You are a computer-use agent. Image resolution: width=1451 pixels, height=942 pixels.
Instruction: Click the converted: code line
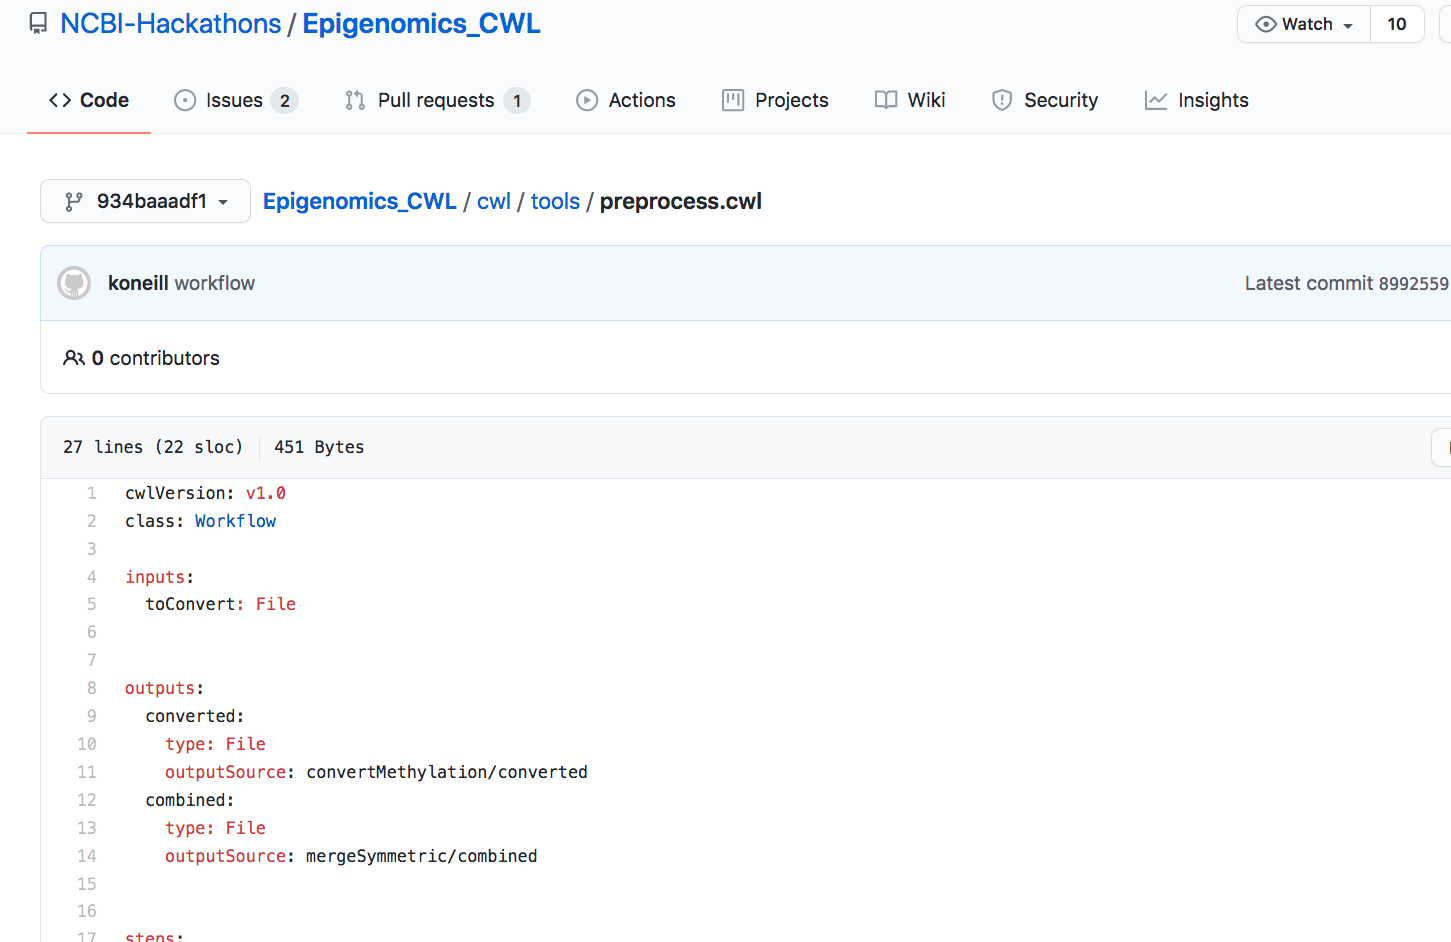click(x=195, y=716)
